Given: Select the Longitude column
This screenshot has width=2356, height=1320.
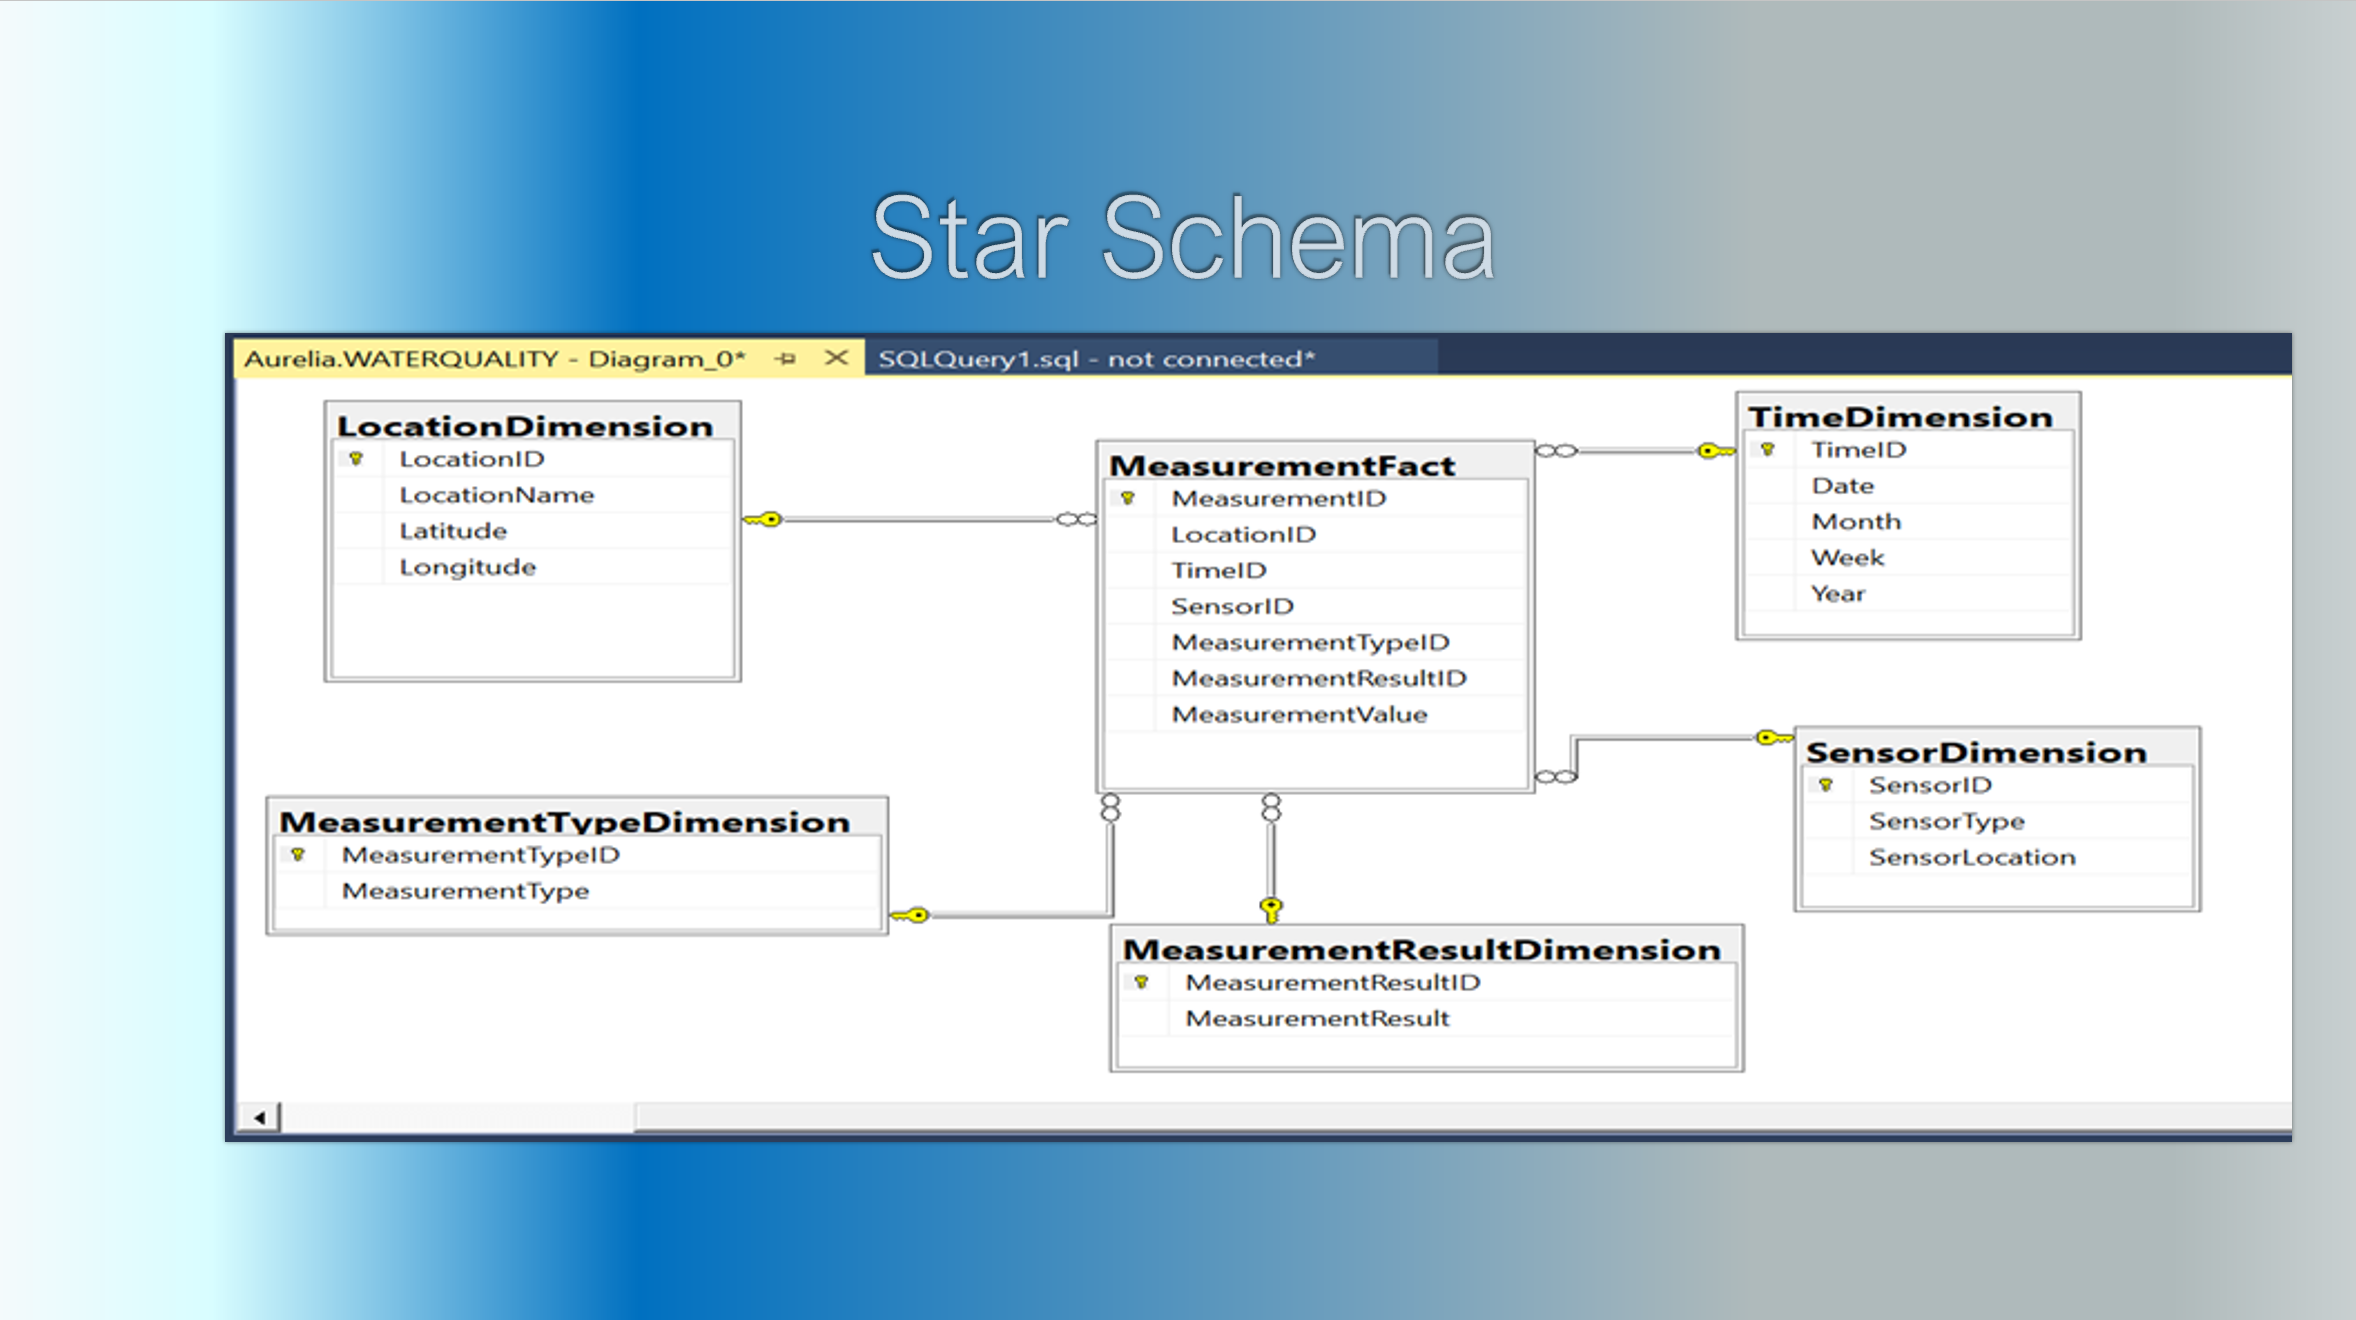Looking at the screenshot, I should 533,567.
